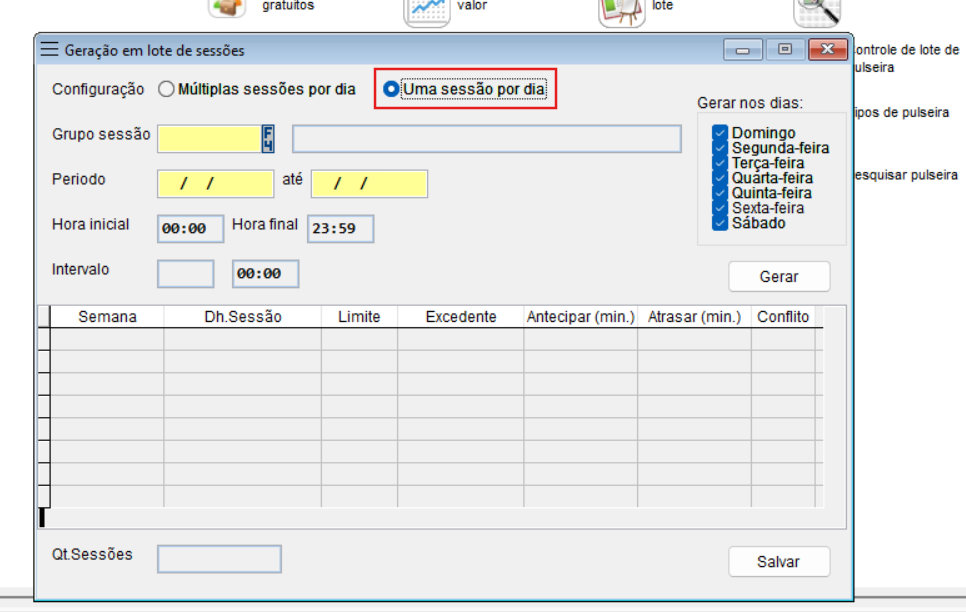Click the icon above the 'gratuitos' label
966x612 pixels.
(x=227, y=8)
